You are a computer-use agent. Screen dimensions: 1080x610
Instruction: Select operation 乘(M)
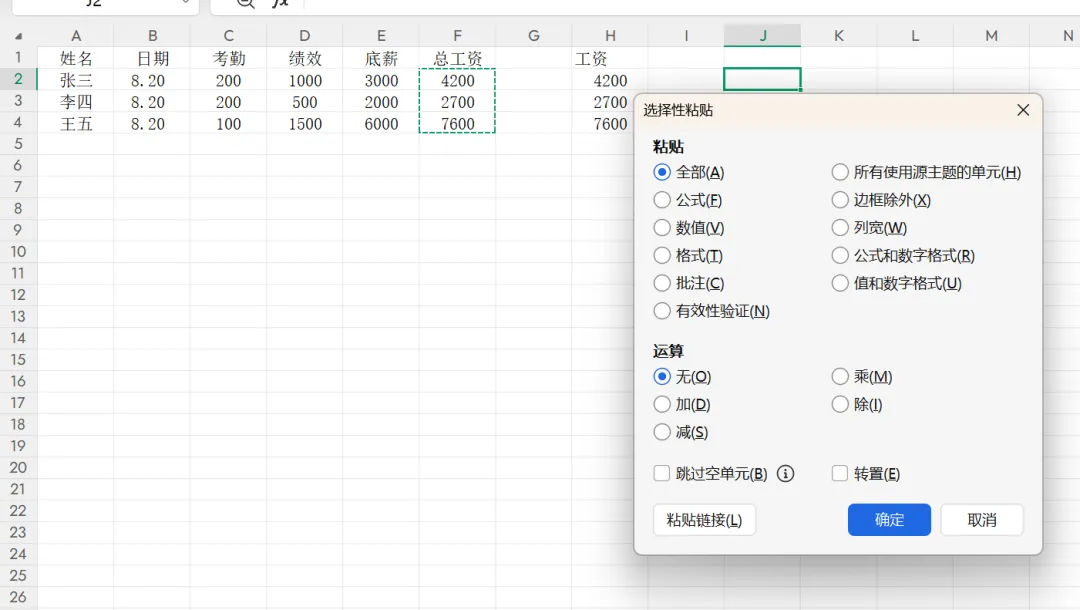[x=840, y=377]
